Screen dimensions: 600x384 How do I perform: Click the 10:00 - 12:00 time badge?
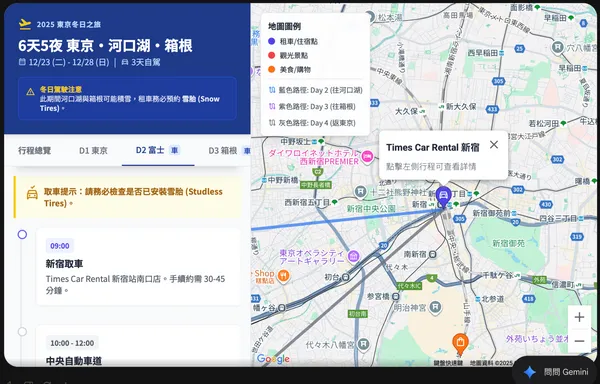[x=72, y=343]
